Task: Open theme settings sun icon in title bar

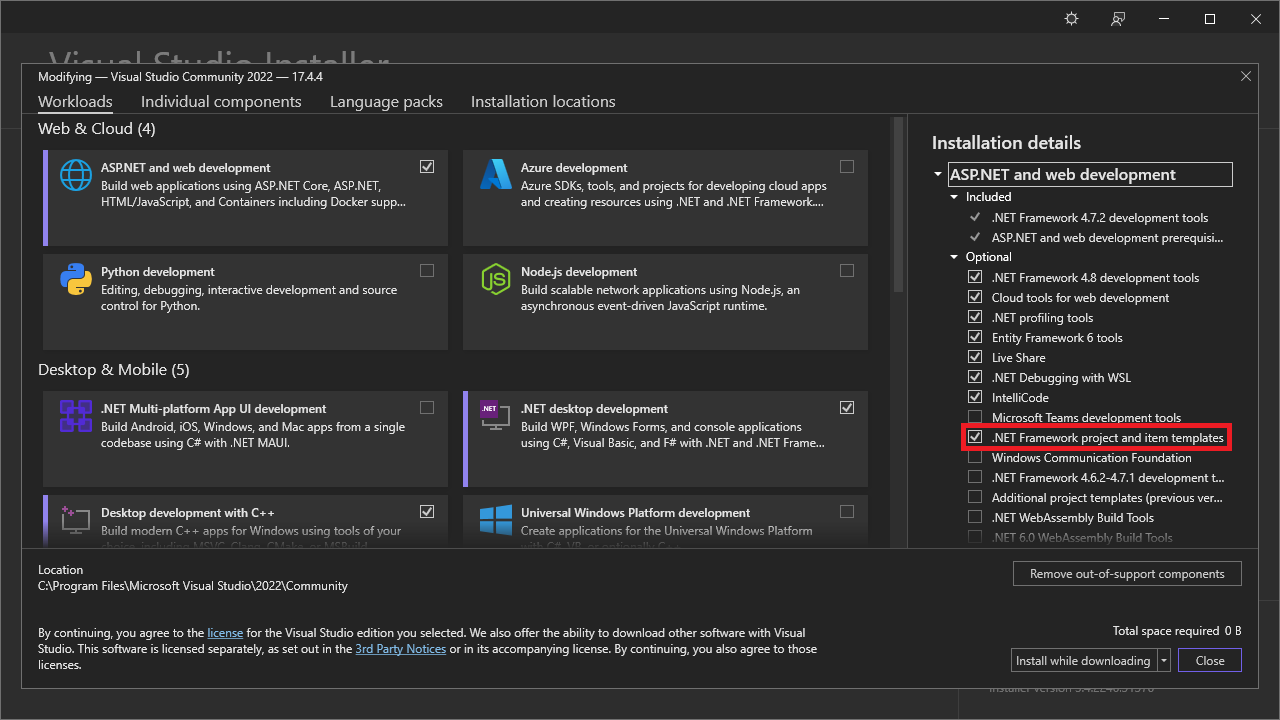Action: (1072, 19)
